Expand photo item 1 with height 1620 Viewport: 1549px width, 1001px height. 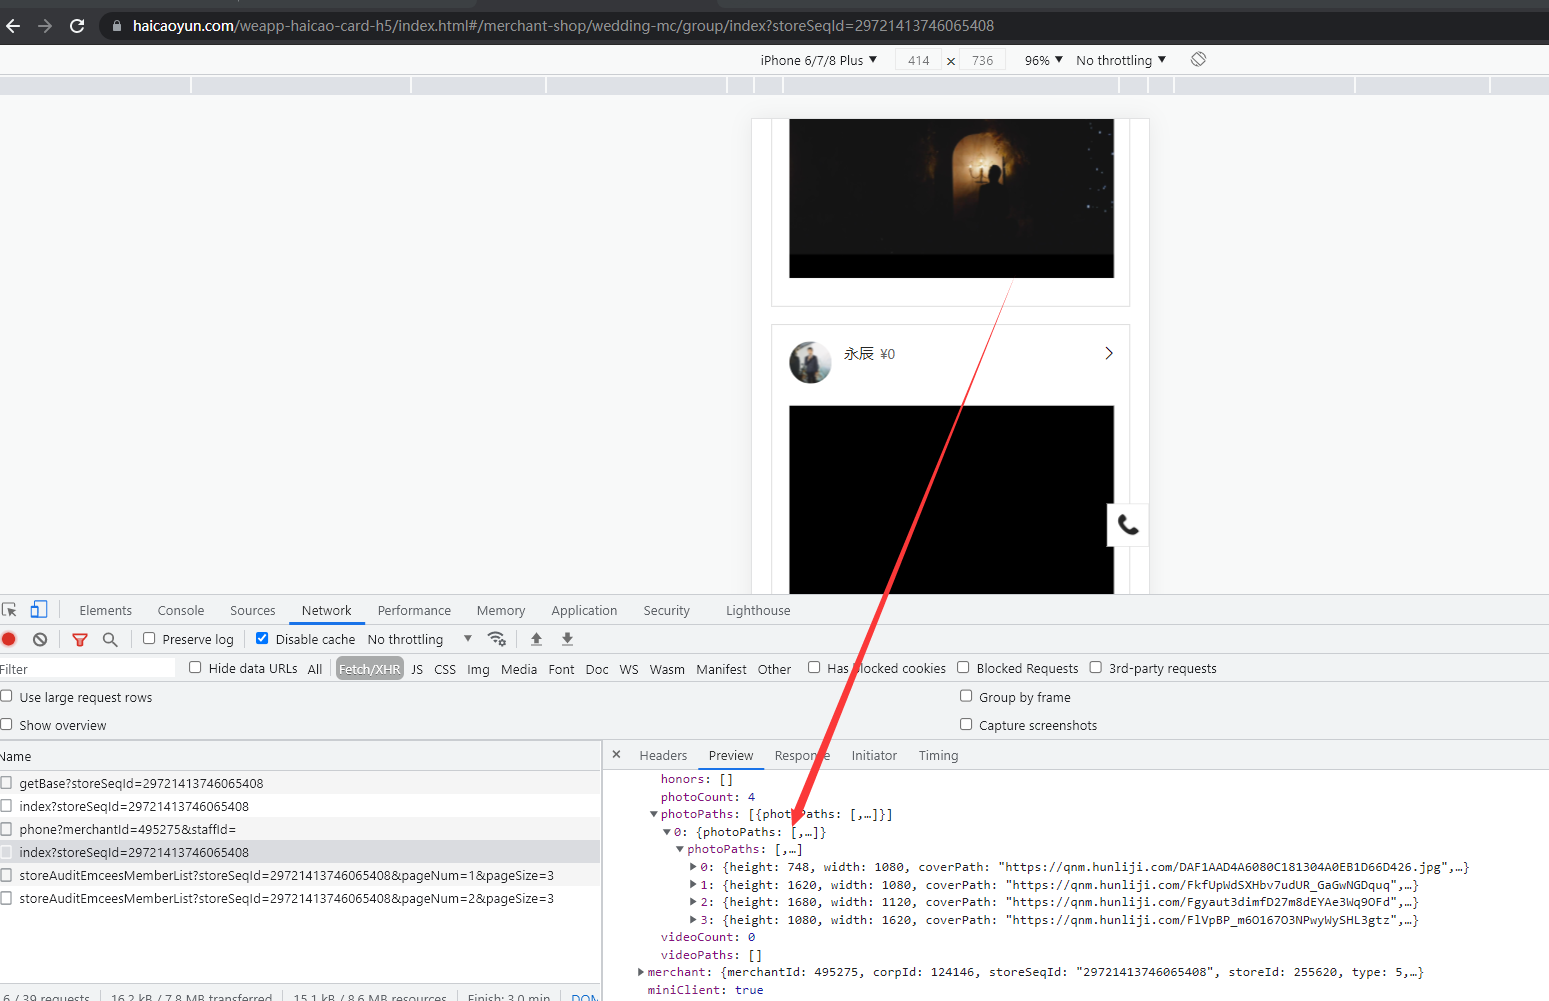pyautogui.click(x=693, y=885)
